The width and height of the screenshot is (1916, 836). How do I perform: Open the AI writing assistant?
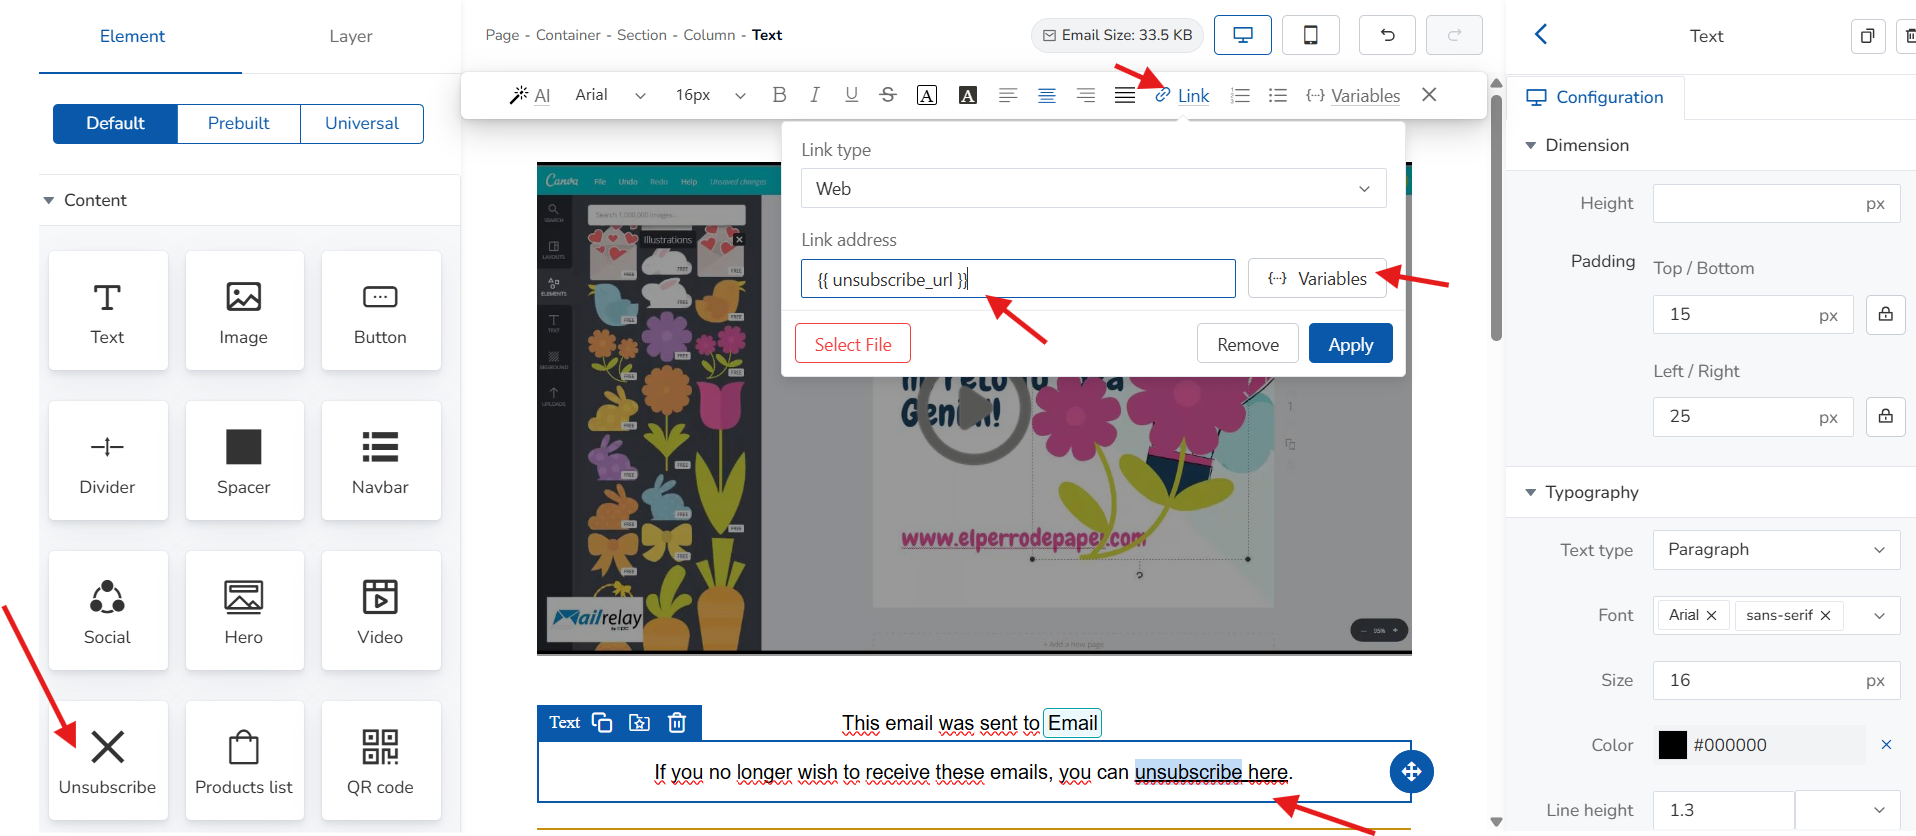530,95
